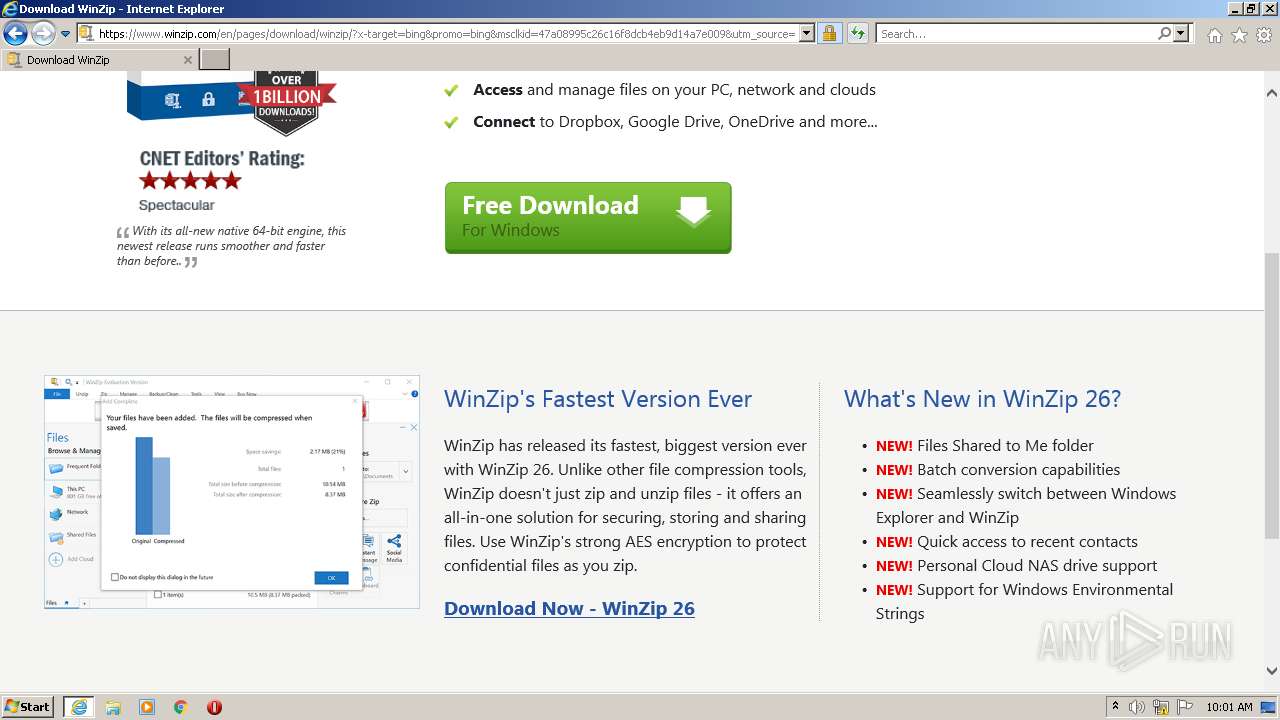
Task: Click the network tray icon
Action: [1161, 707]
